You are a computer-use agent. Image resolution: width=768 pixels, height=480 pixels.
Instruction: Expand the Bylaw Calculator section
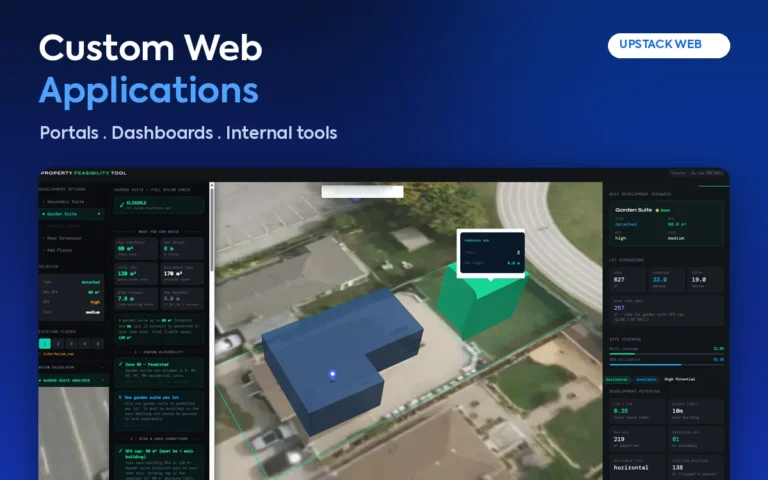pyautogui.click(x=72, y=367)
